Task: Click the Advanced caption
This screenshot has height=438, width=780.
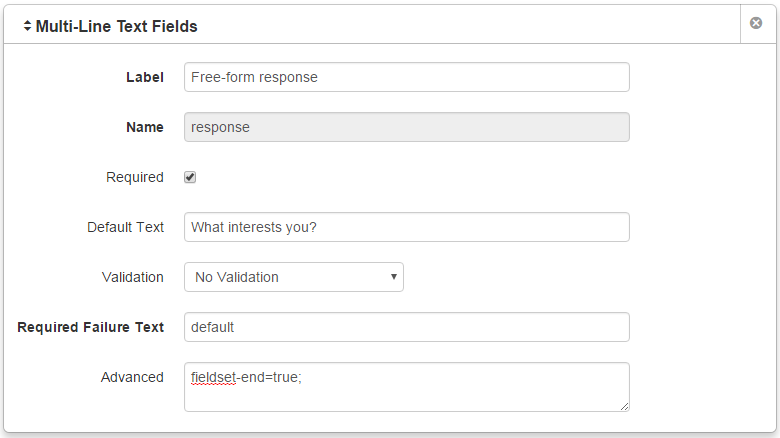Action: [132, 377]
